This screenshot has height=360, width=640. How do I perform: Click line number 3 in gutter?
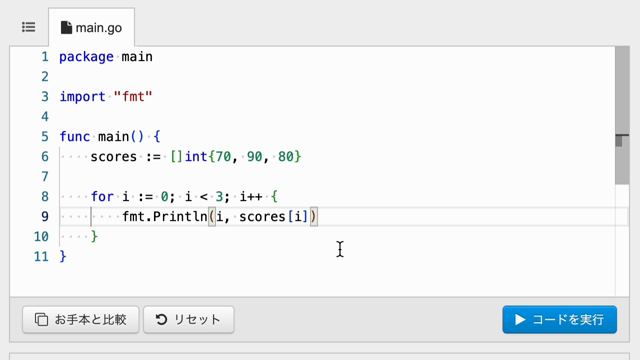[x=45, y=97]
